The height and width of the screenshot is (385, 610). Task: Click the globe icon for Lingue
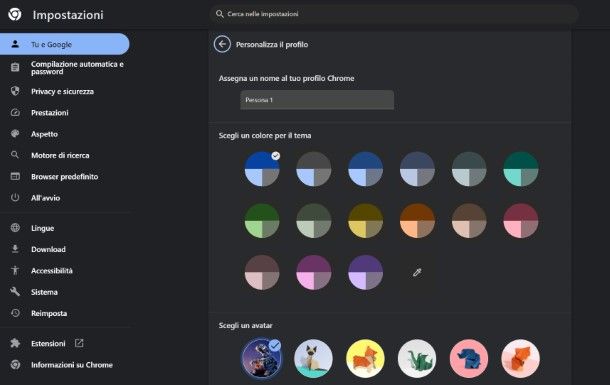click(x=15, y=228)
